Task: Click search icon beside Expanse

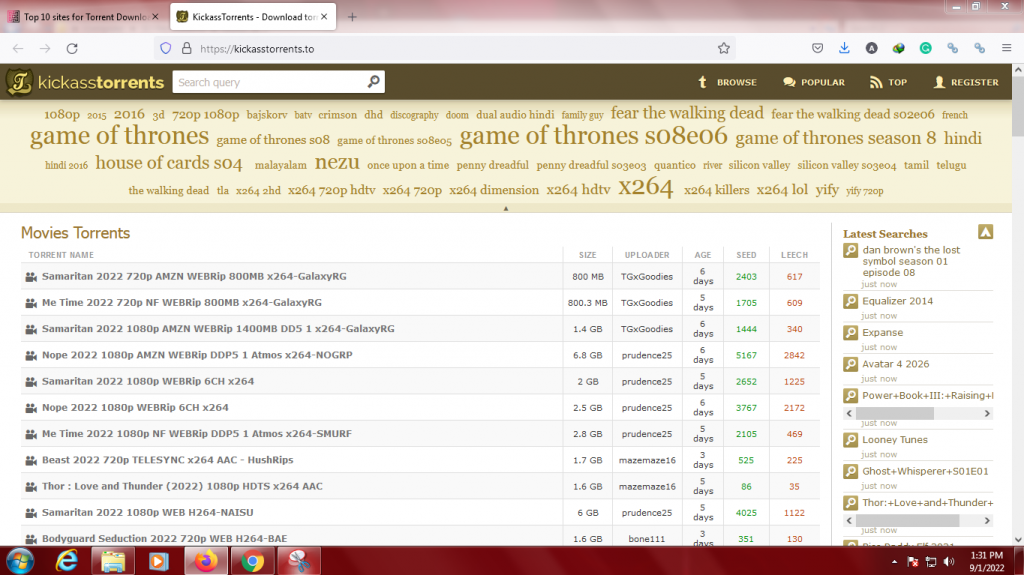Action: click(x=850, y=333)
